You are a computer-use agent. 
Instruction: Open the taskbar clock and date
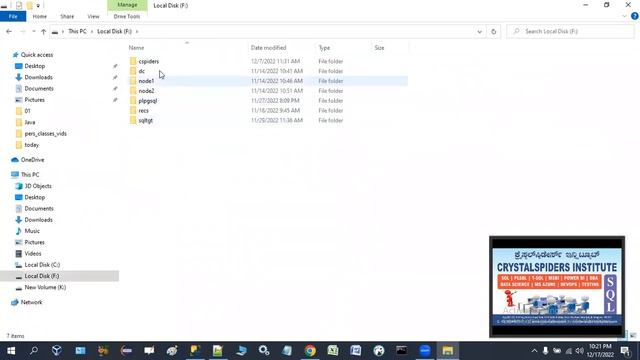(600, 351)
